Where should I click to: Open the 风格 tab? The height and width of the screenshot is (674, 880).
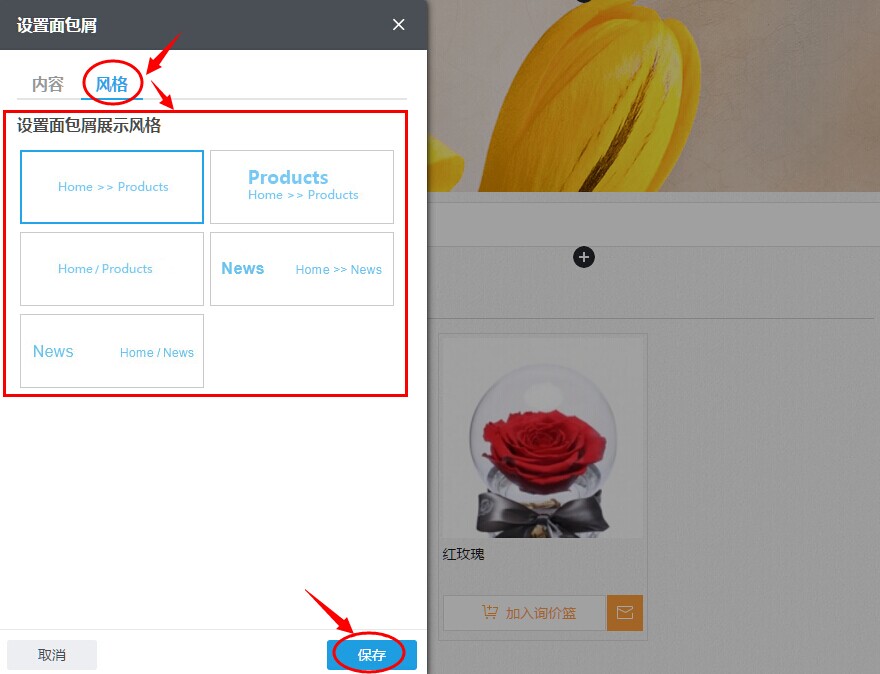pyautogui.click(x=112, y=85)
